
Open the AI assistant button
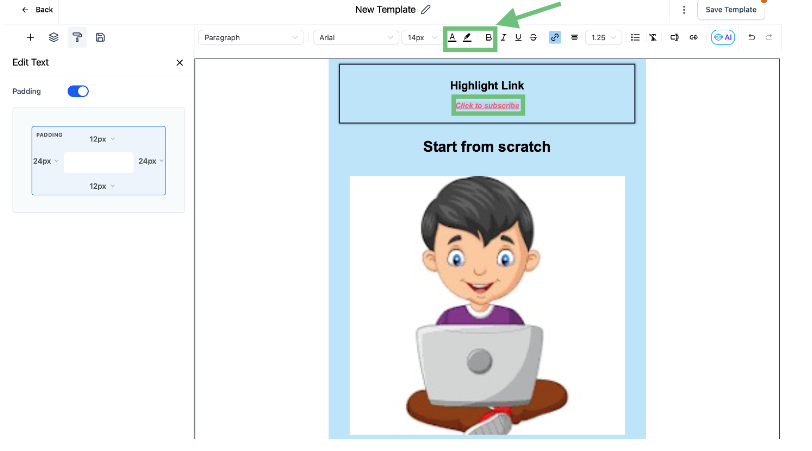pos(722,37)
